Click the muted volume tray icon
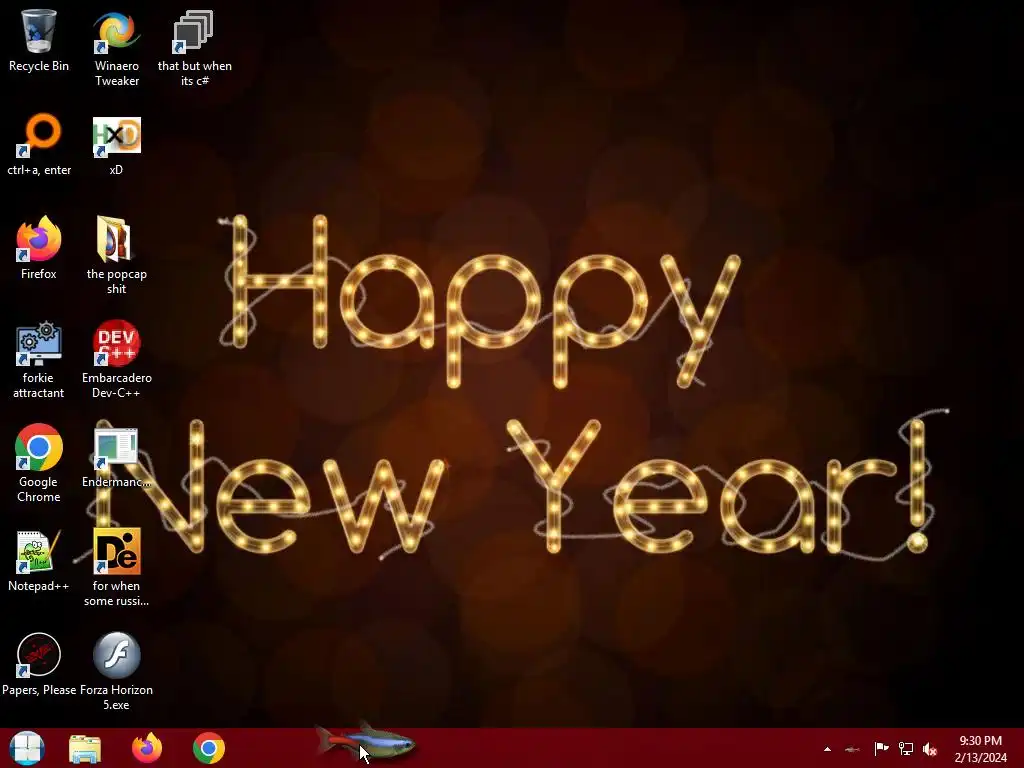 (x=930, y=749)
